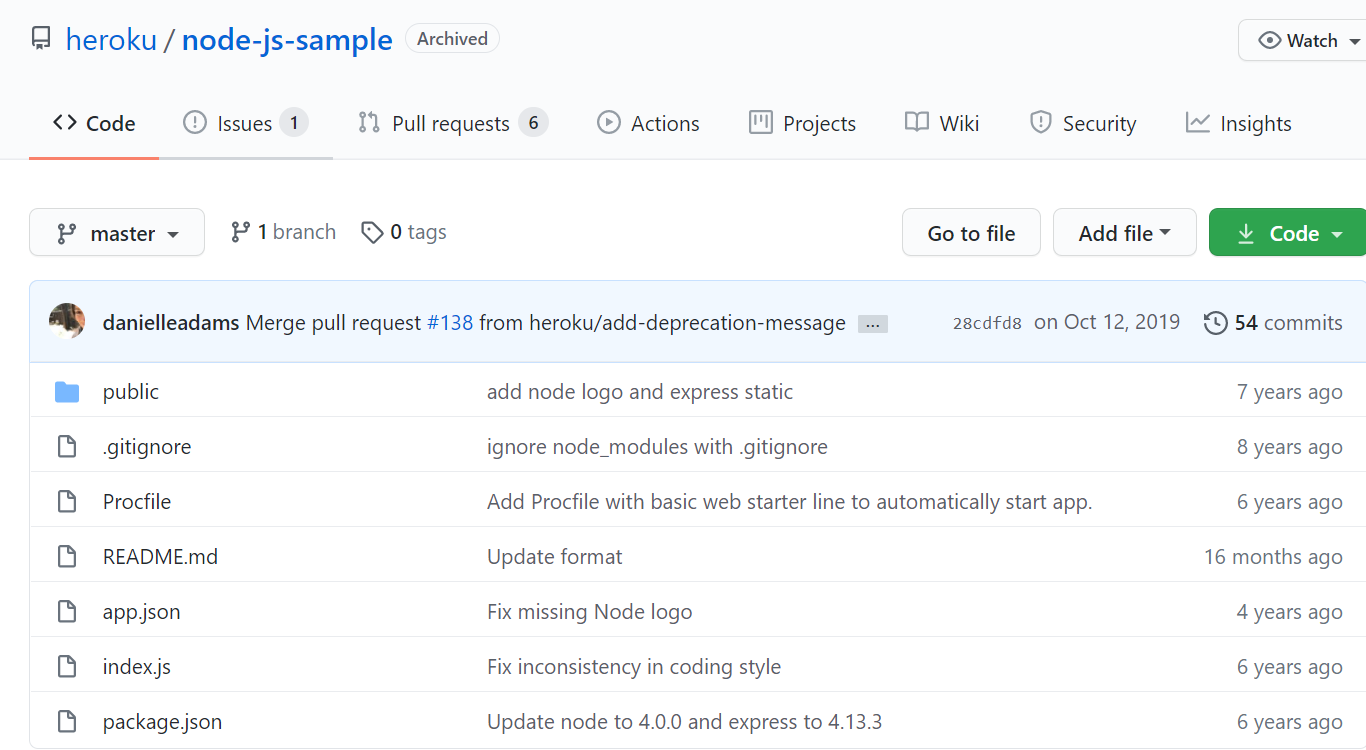Click the commit history clock icon

click(1215, 323)
